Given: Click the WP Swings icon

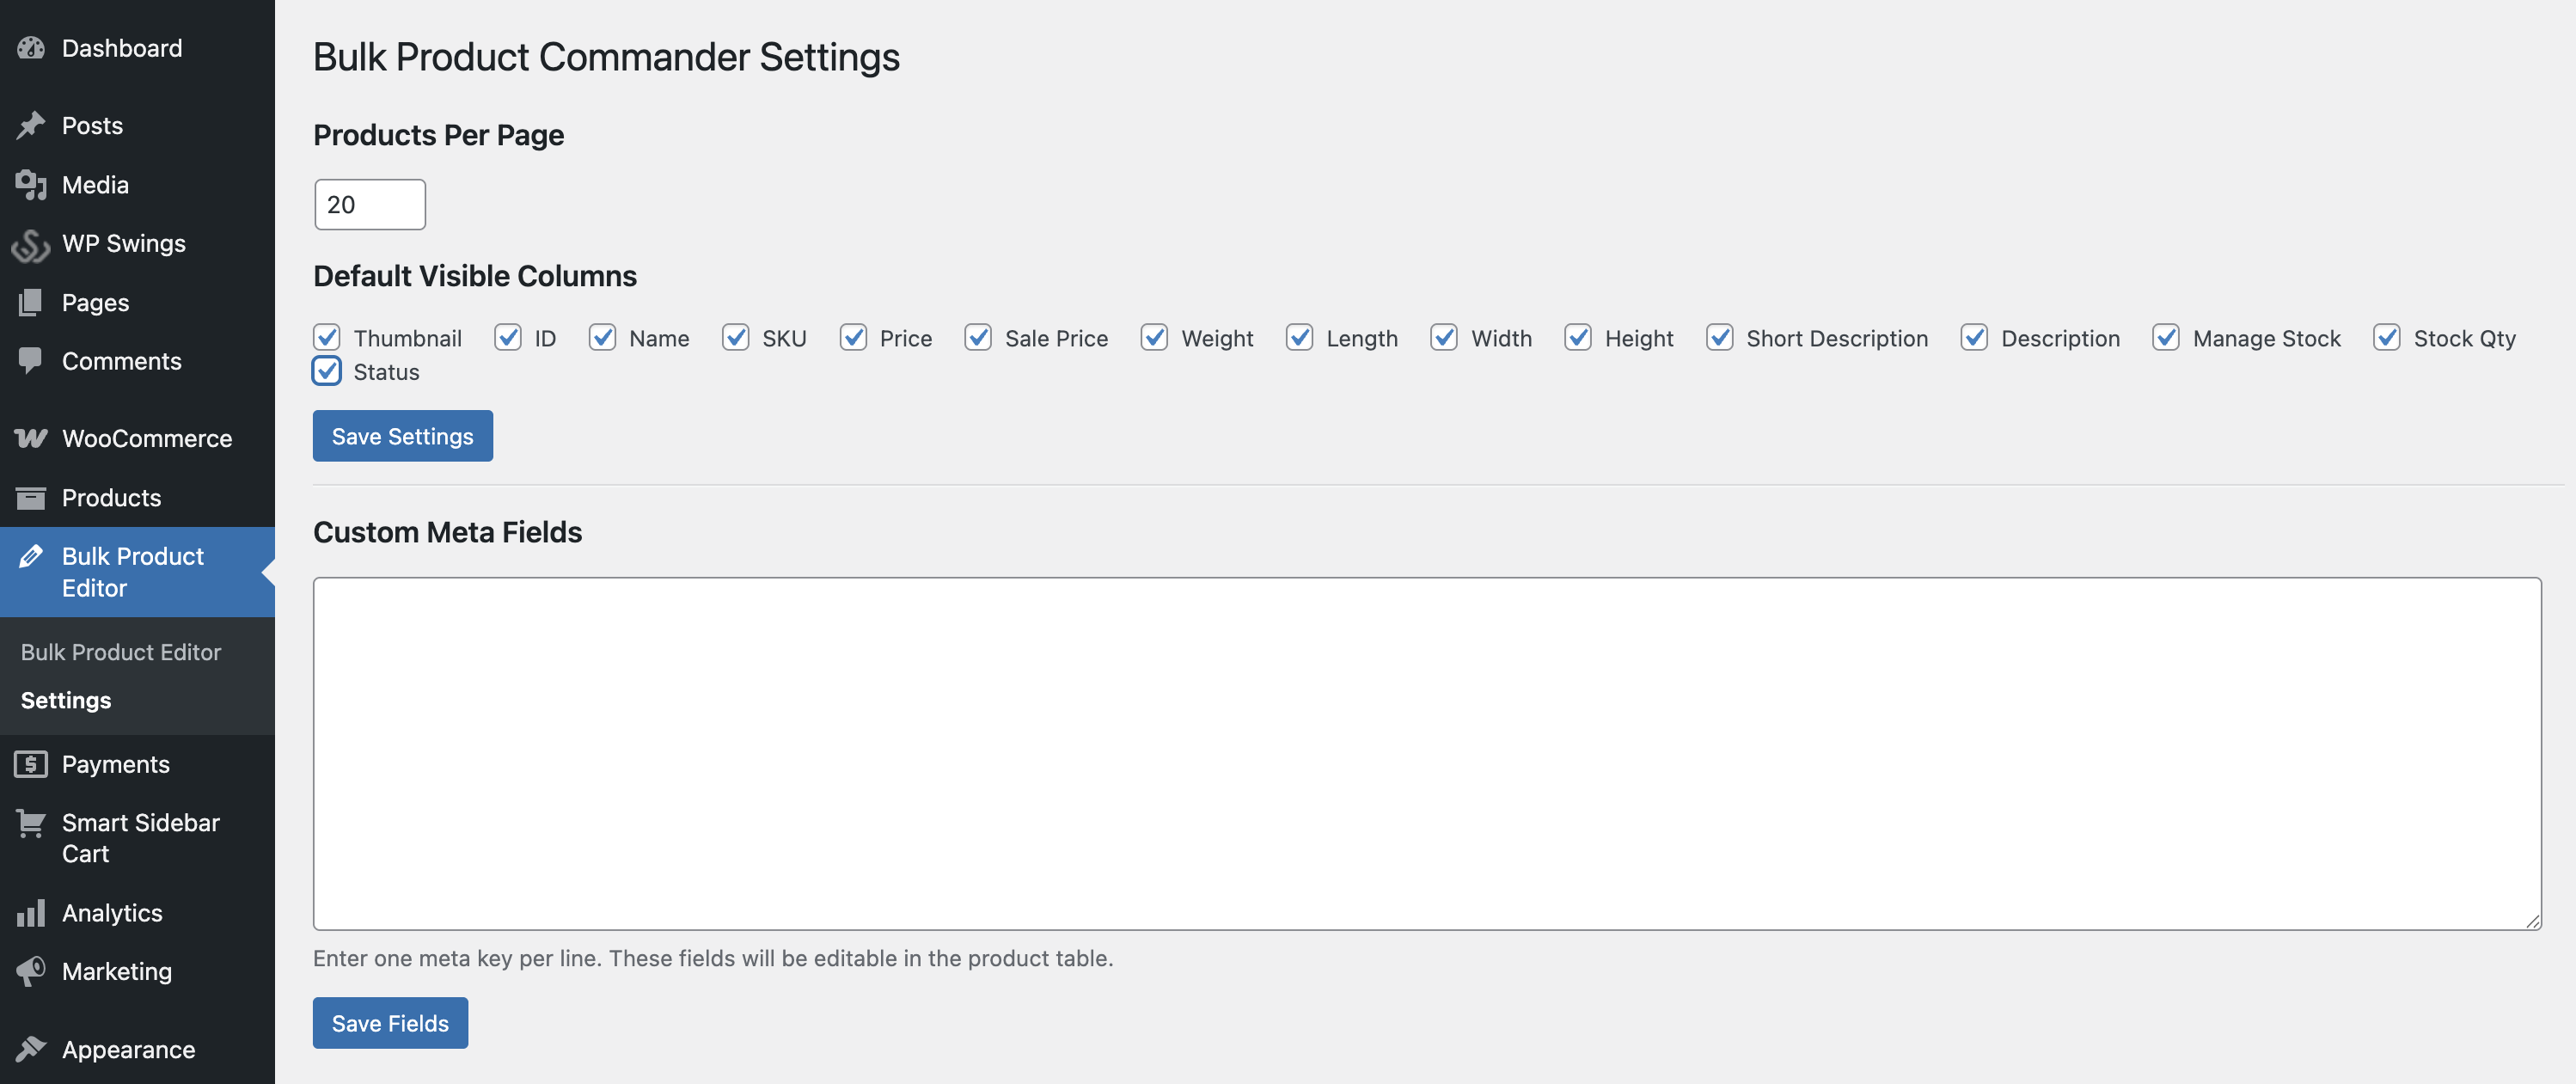Looking at the screenshot, I should pyautogui.click(x=31, y=243).
